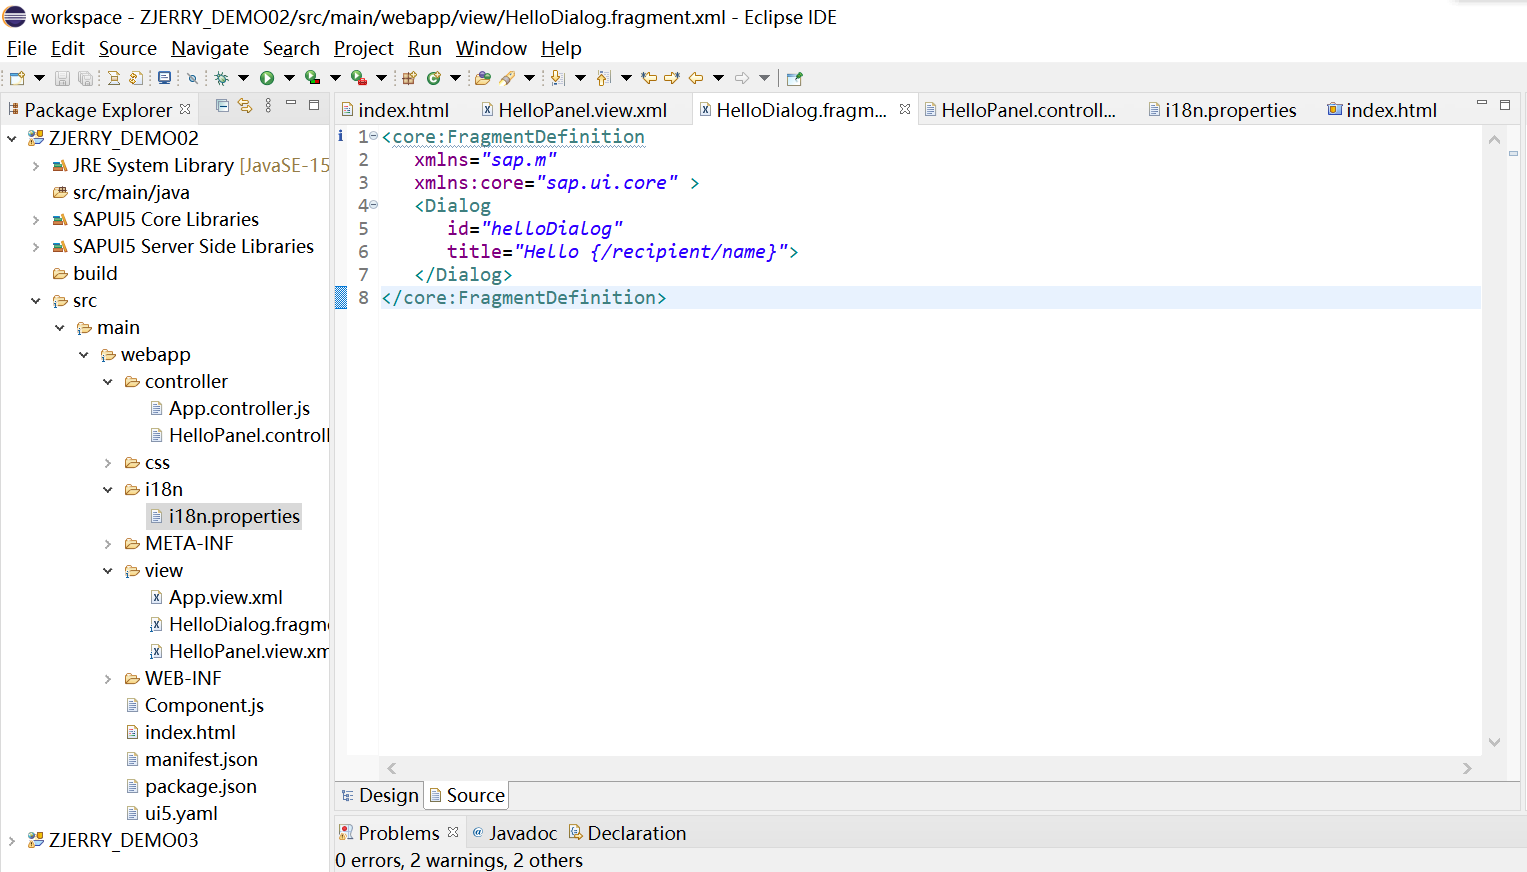Run the application using the green Run icon
The height and width of the screenshot is (872, 1527).
point(267,77)
